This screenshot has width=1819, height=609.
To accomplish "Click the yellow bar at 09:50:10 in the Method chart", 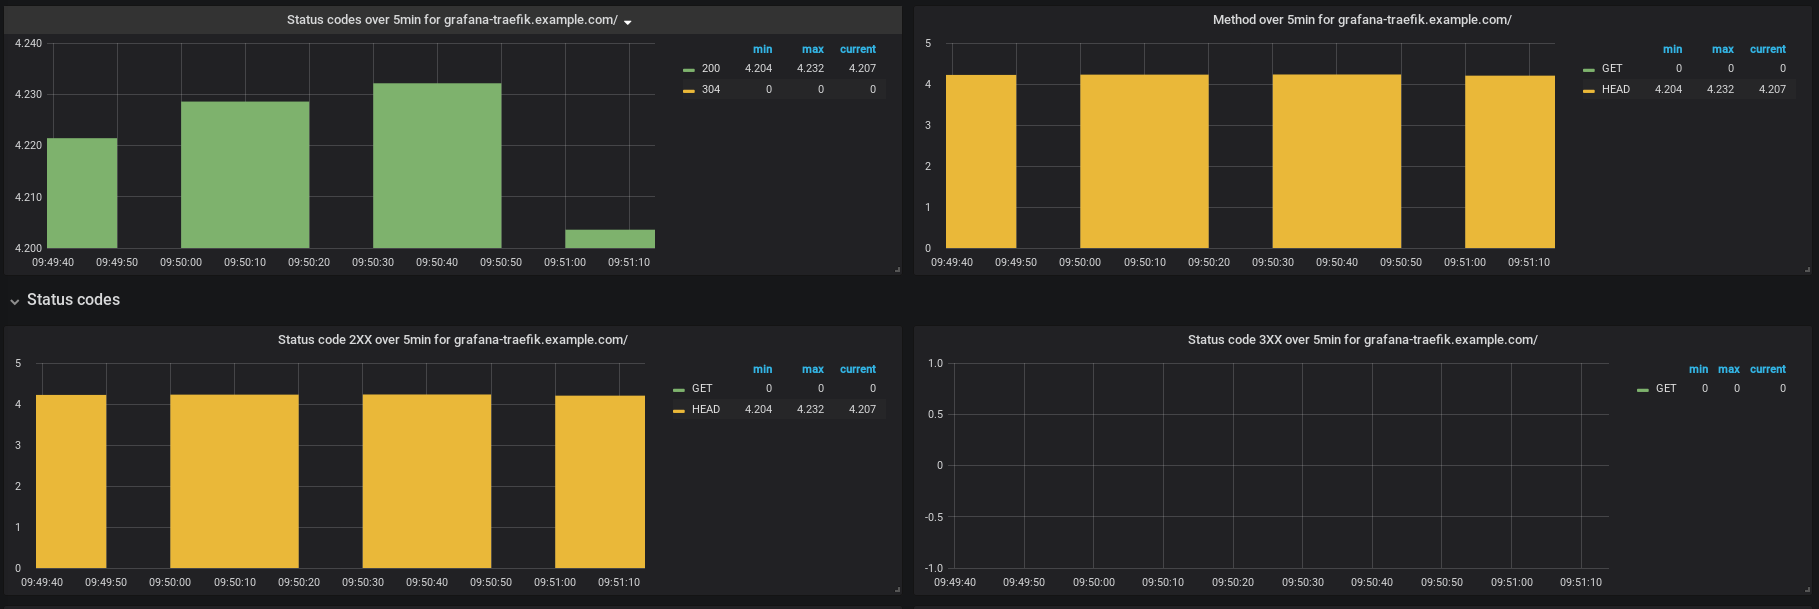I will pos(1144,161).
